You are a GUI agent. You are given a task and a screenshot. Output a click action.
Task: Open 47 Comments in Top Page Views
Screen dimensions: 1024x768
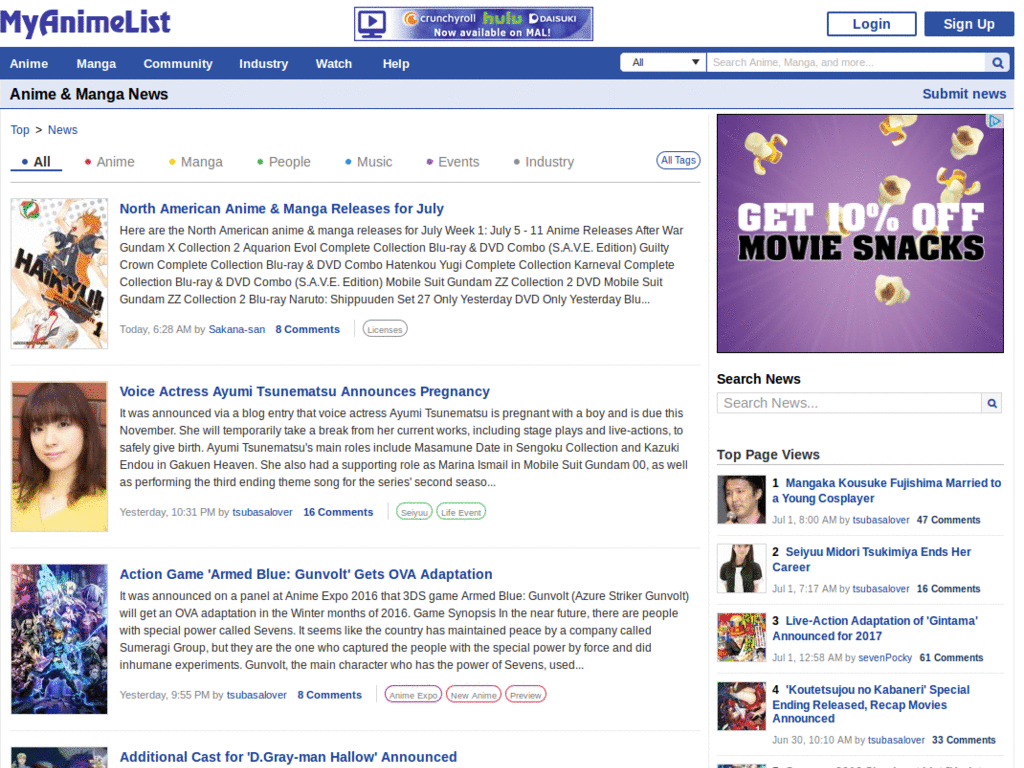[948, 520]
